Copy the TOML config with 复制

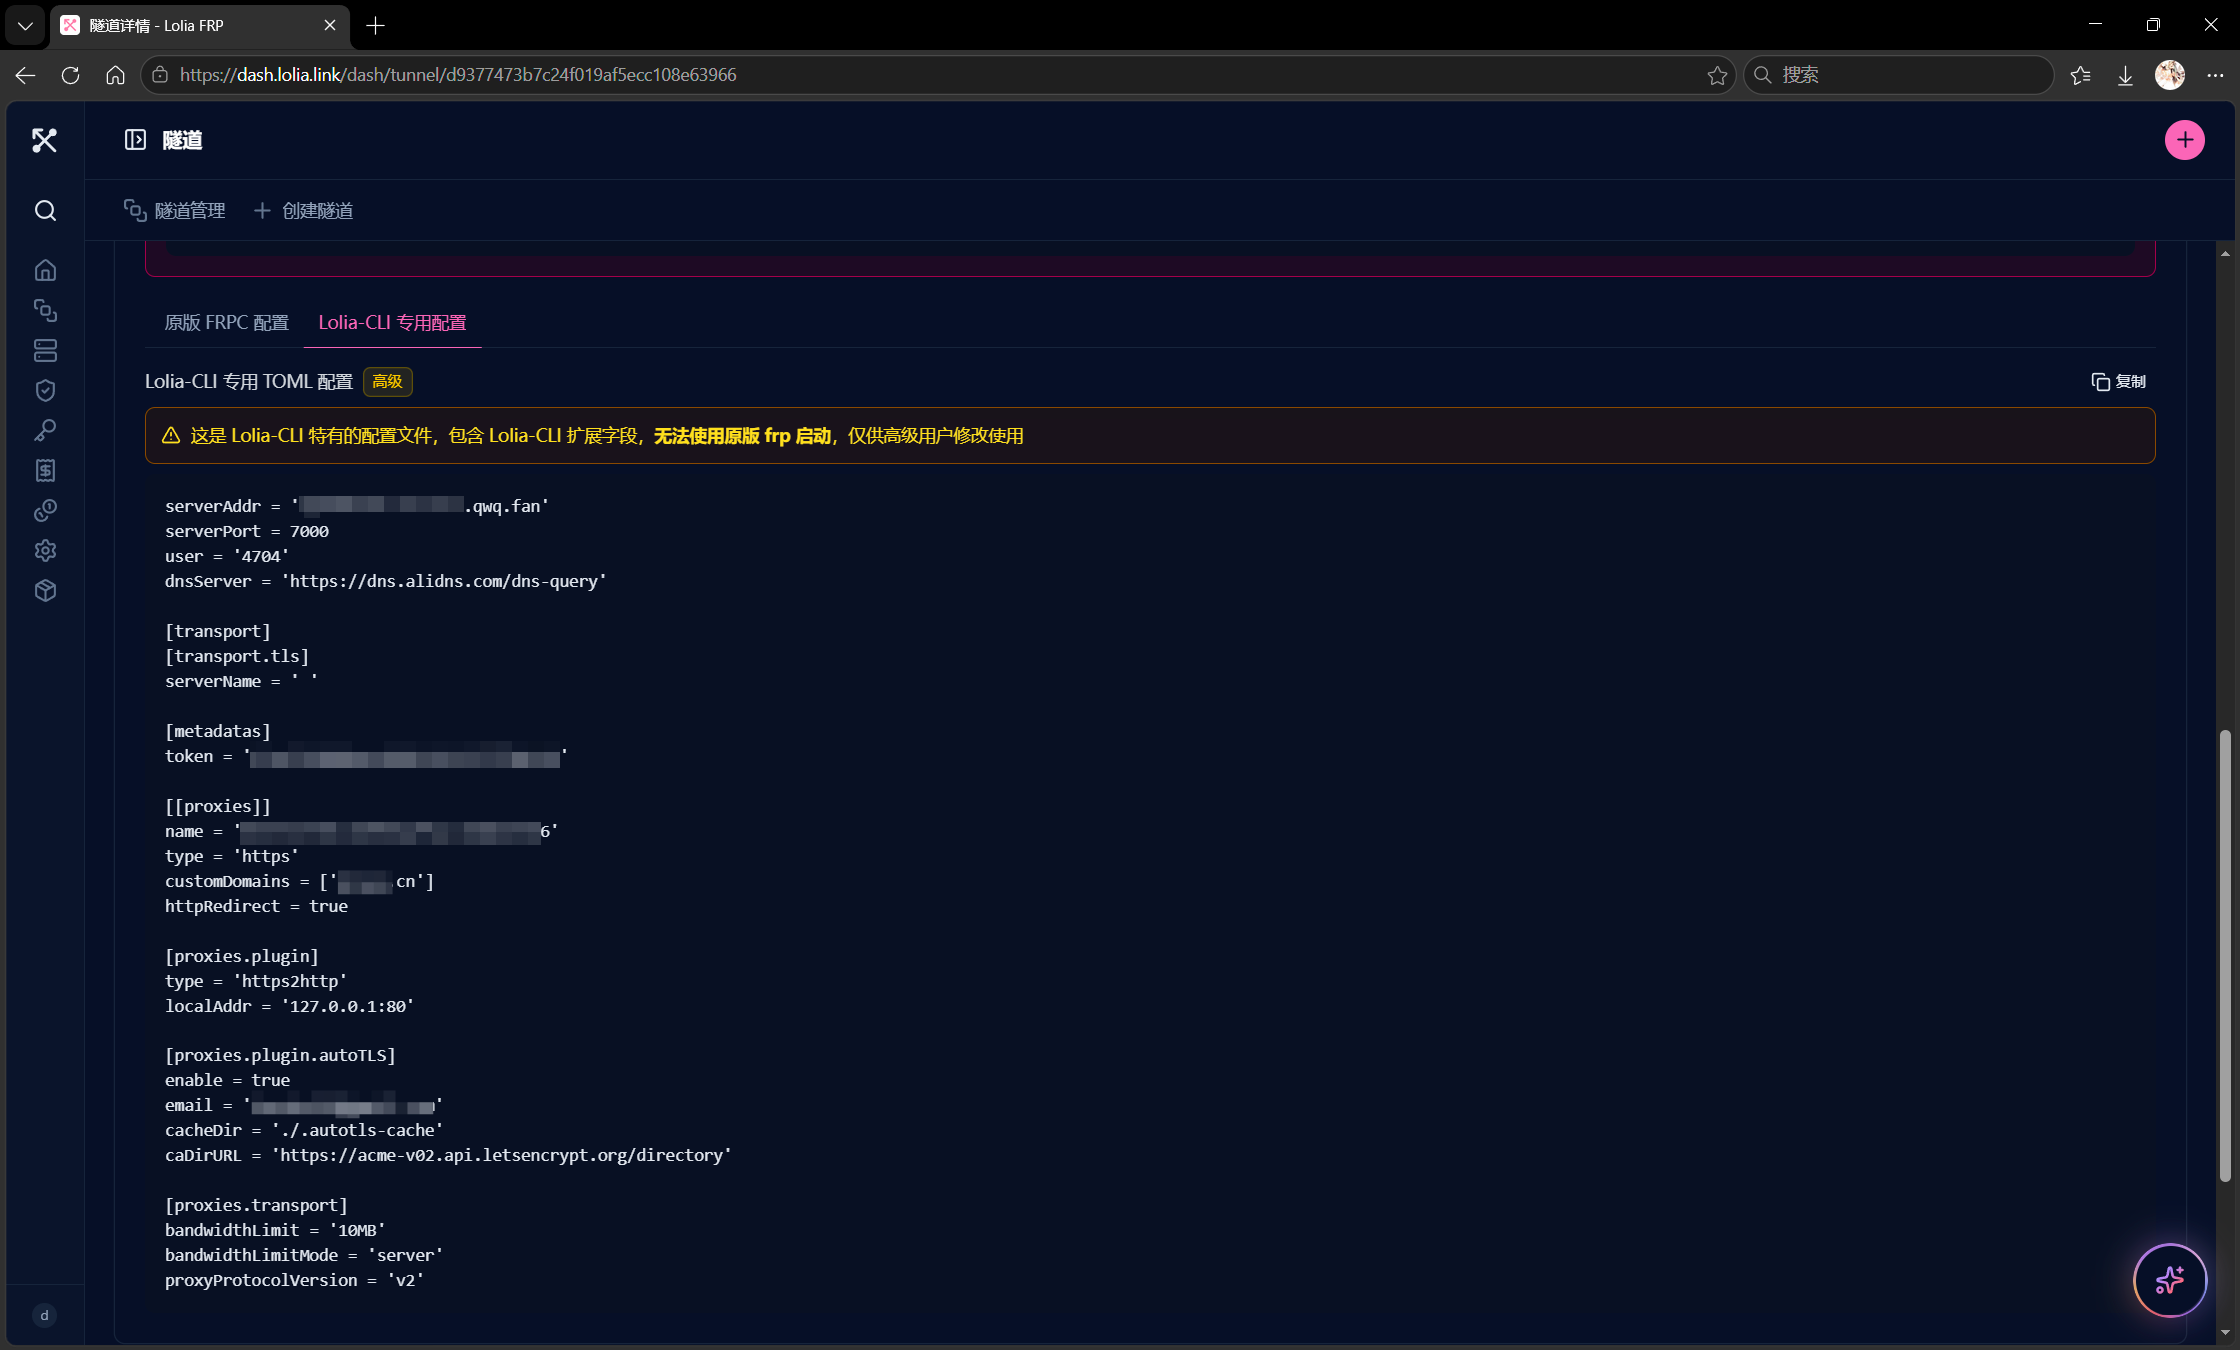click(x=2119, y=381)
